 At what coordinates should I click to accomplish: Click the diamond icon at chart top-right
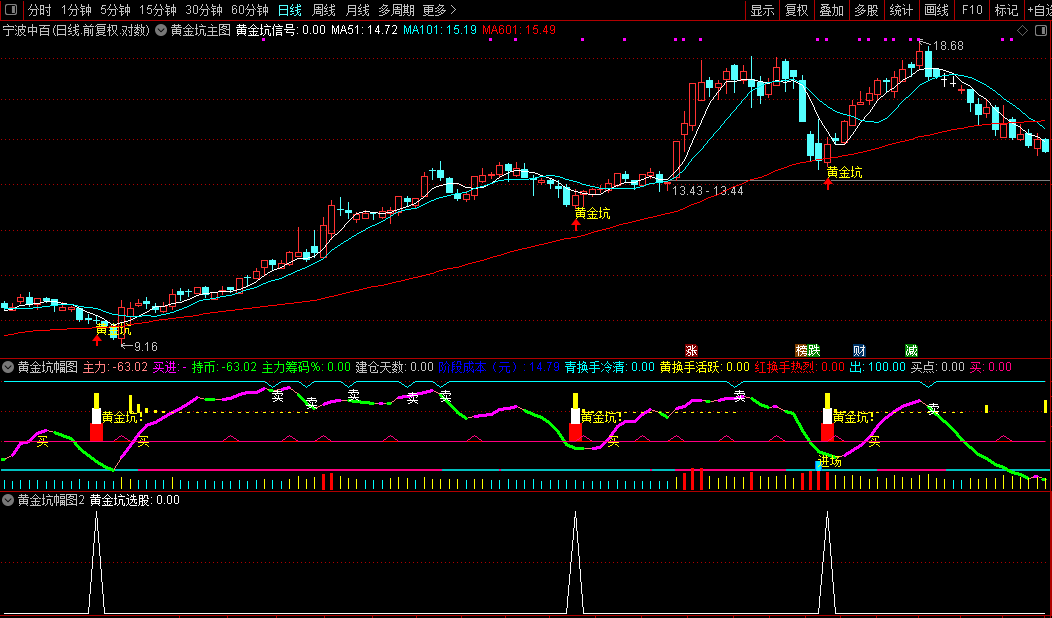point(1022,30)
